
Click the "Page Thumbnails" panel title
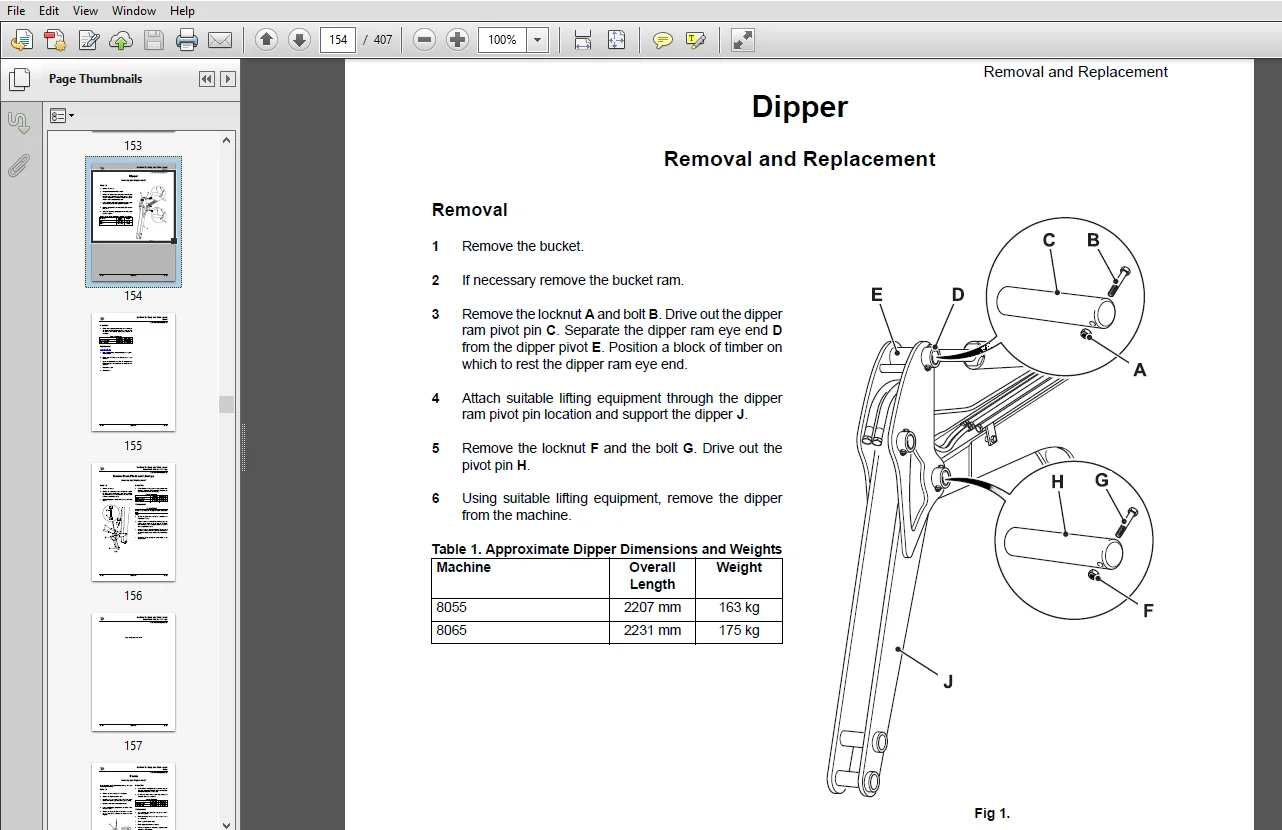(x=96, y=79)
